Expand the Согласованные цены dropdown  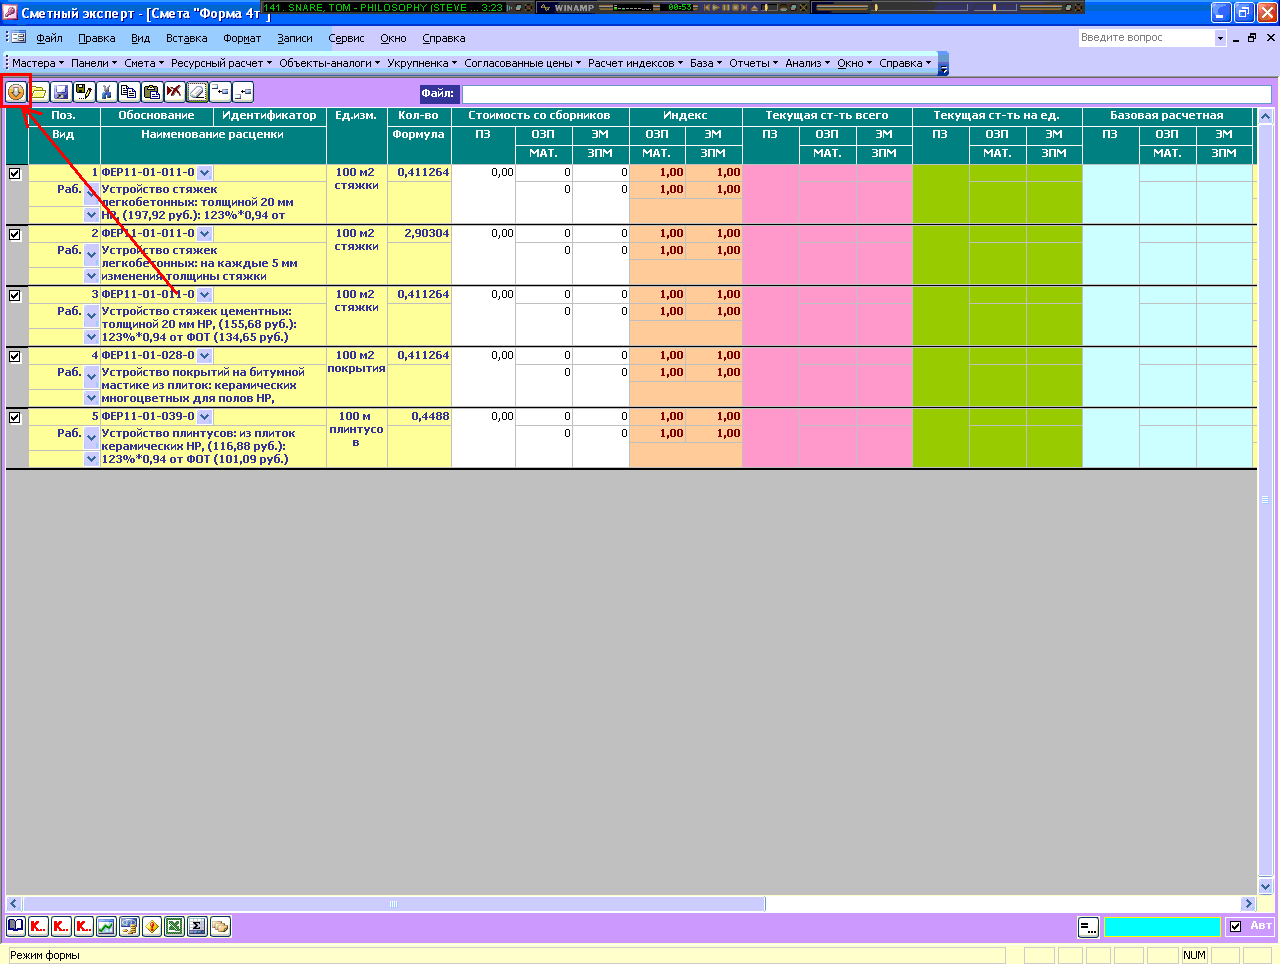[523, 63]
